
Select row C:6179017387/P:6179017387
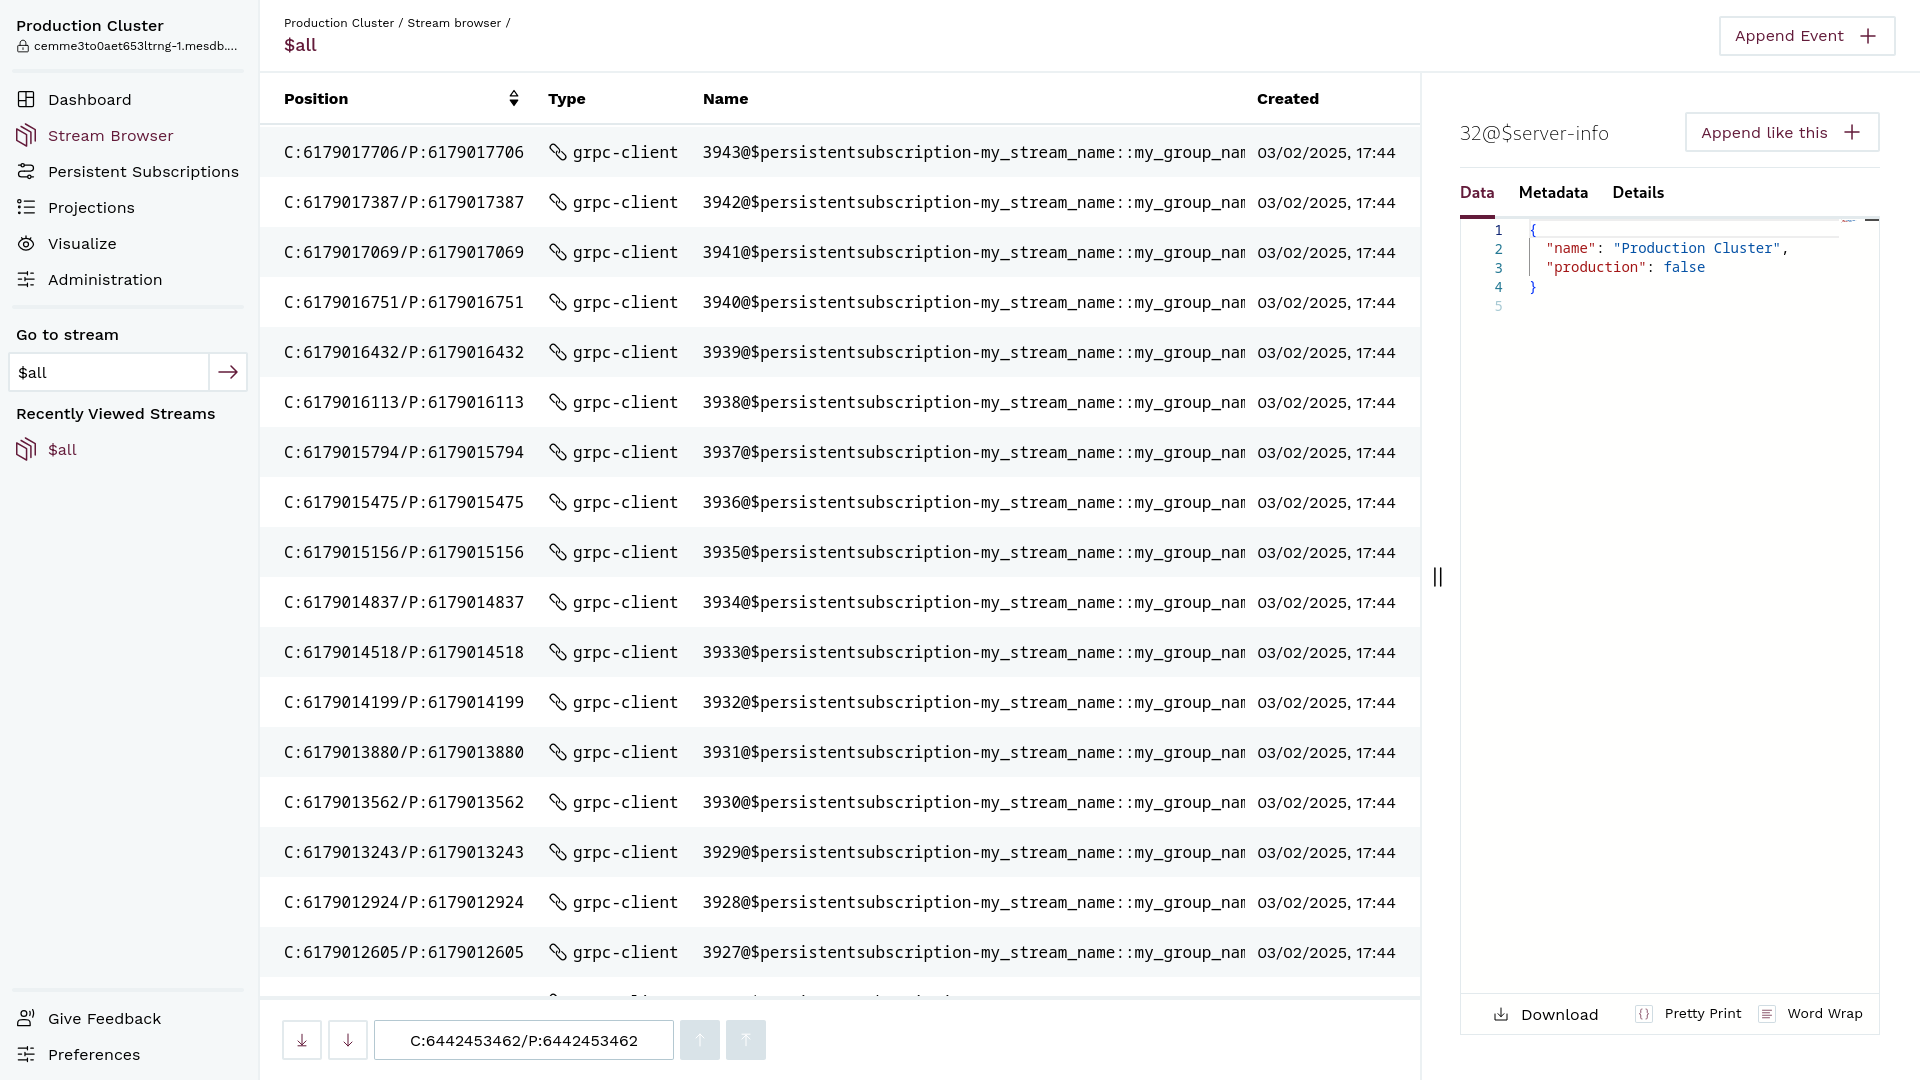[x=840, y=203]
